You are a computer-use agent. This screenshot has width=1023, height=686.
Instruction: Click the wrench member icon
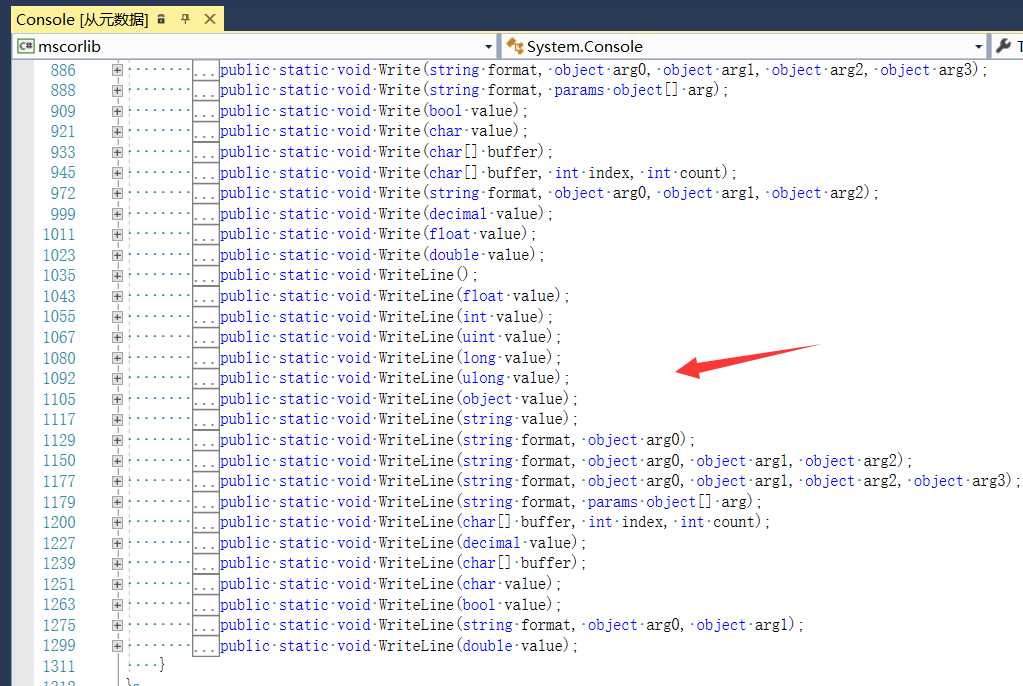click(x=1003, y=46)
